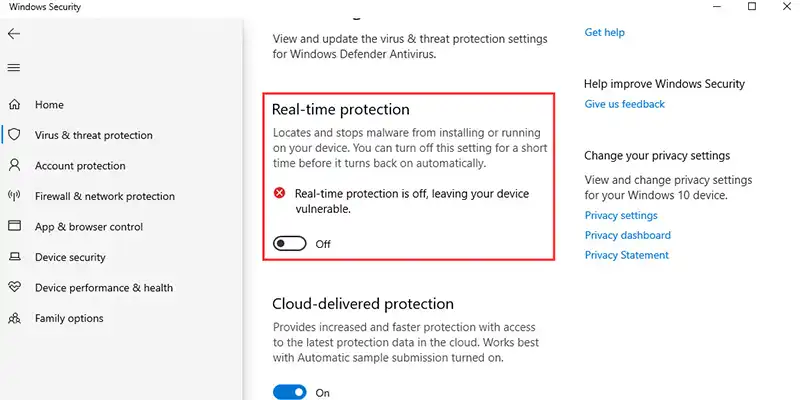Click the Firewall & network protection antenna icon
This screenshot has width=800, height=400.
point(15,196)
